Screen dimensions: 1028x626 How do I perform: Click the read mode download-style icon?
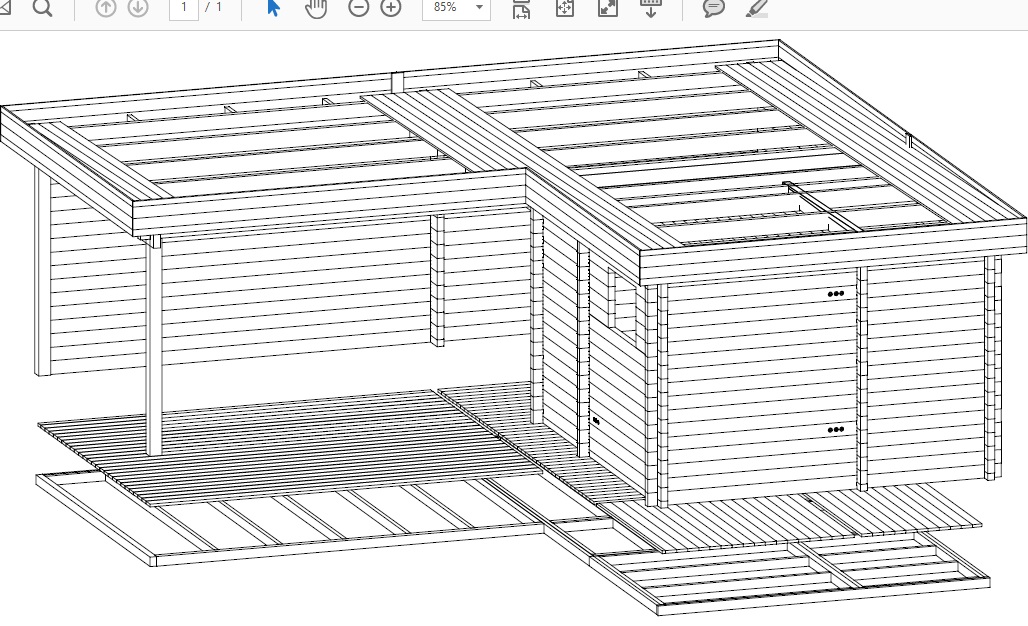[650, 8]
